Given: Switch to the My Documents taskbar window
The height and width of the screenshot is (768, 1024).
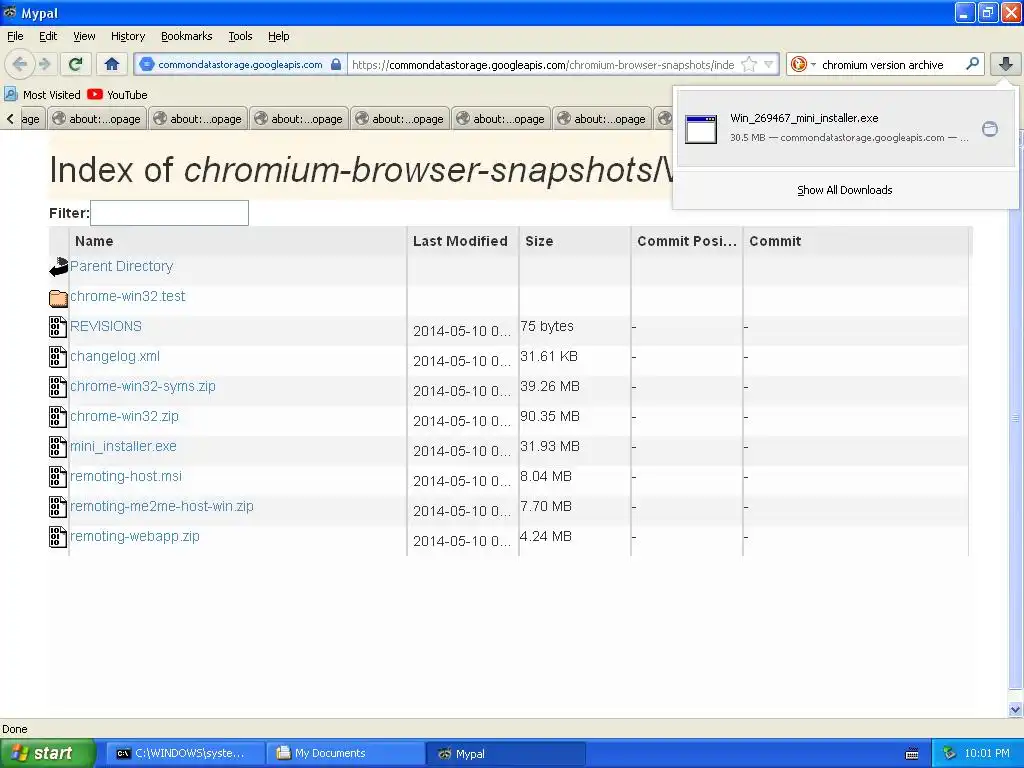Looking at the screenshot, I should pos(345,753).
